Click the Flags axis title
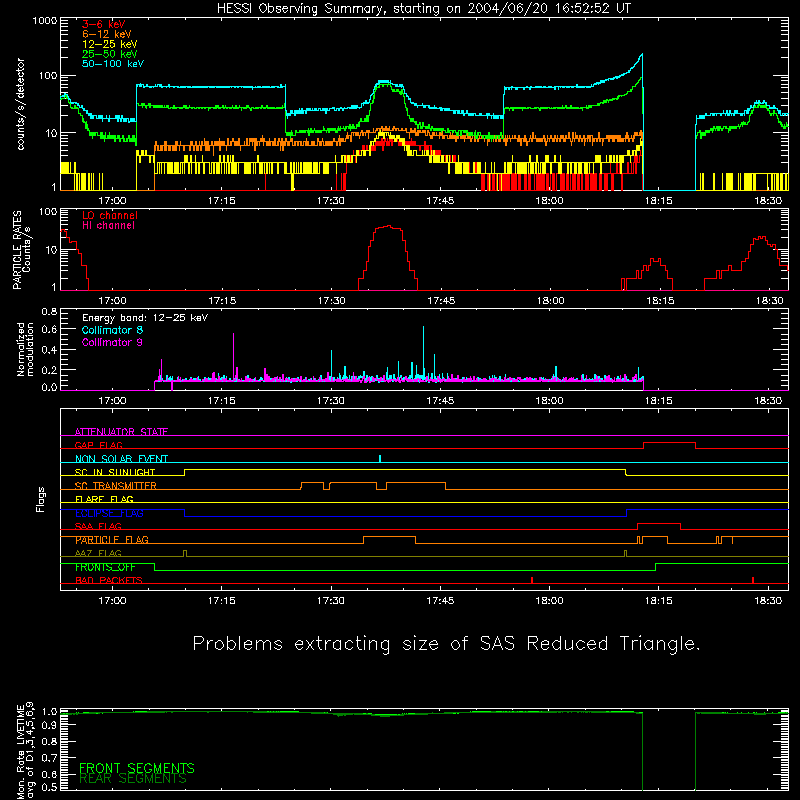The image size is (800, 800). 41,499
